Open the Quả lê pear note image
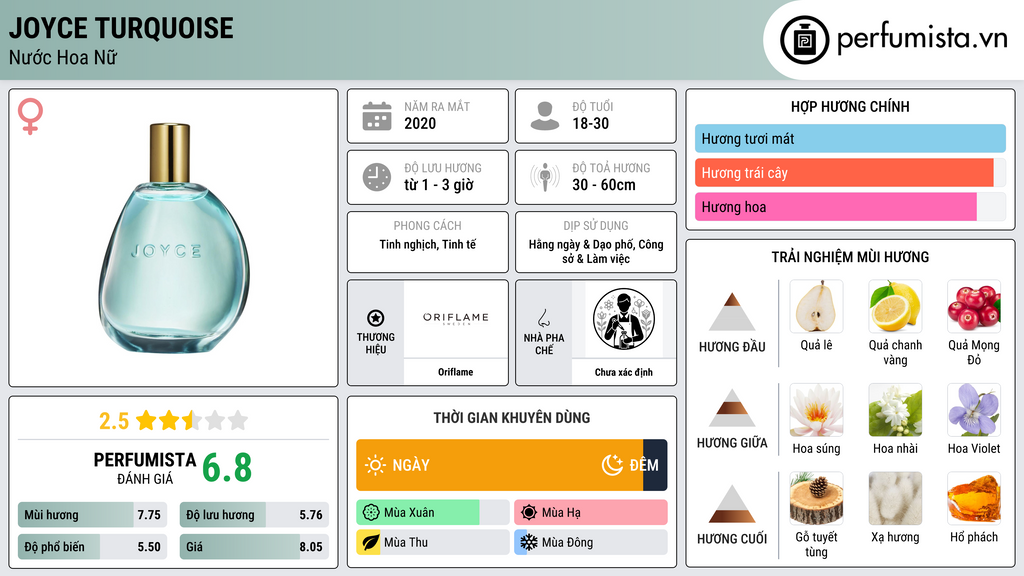Image resolution: width=1024 pixels, height=576 pixels. click(816, 306)
